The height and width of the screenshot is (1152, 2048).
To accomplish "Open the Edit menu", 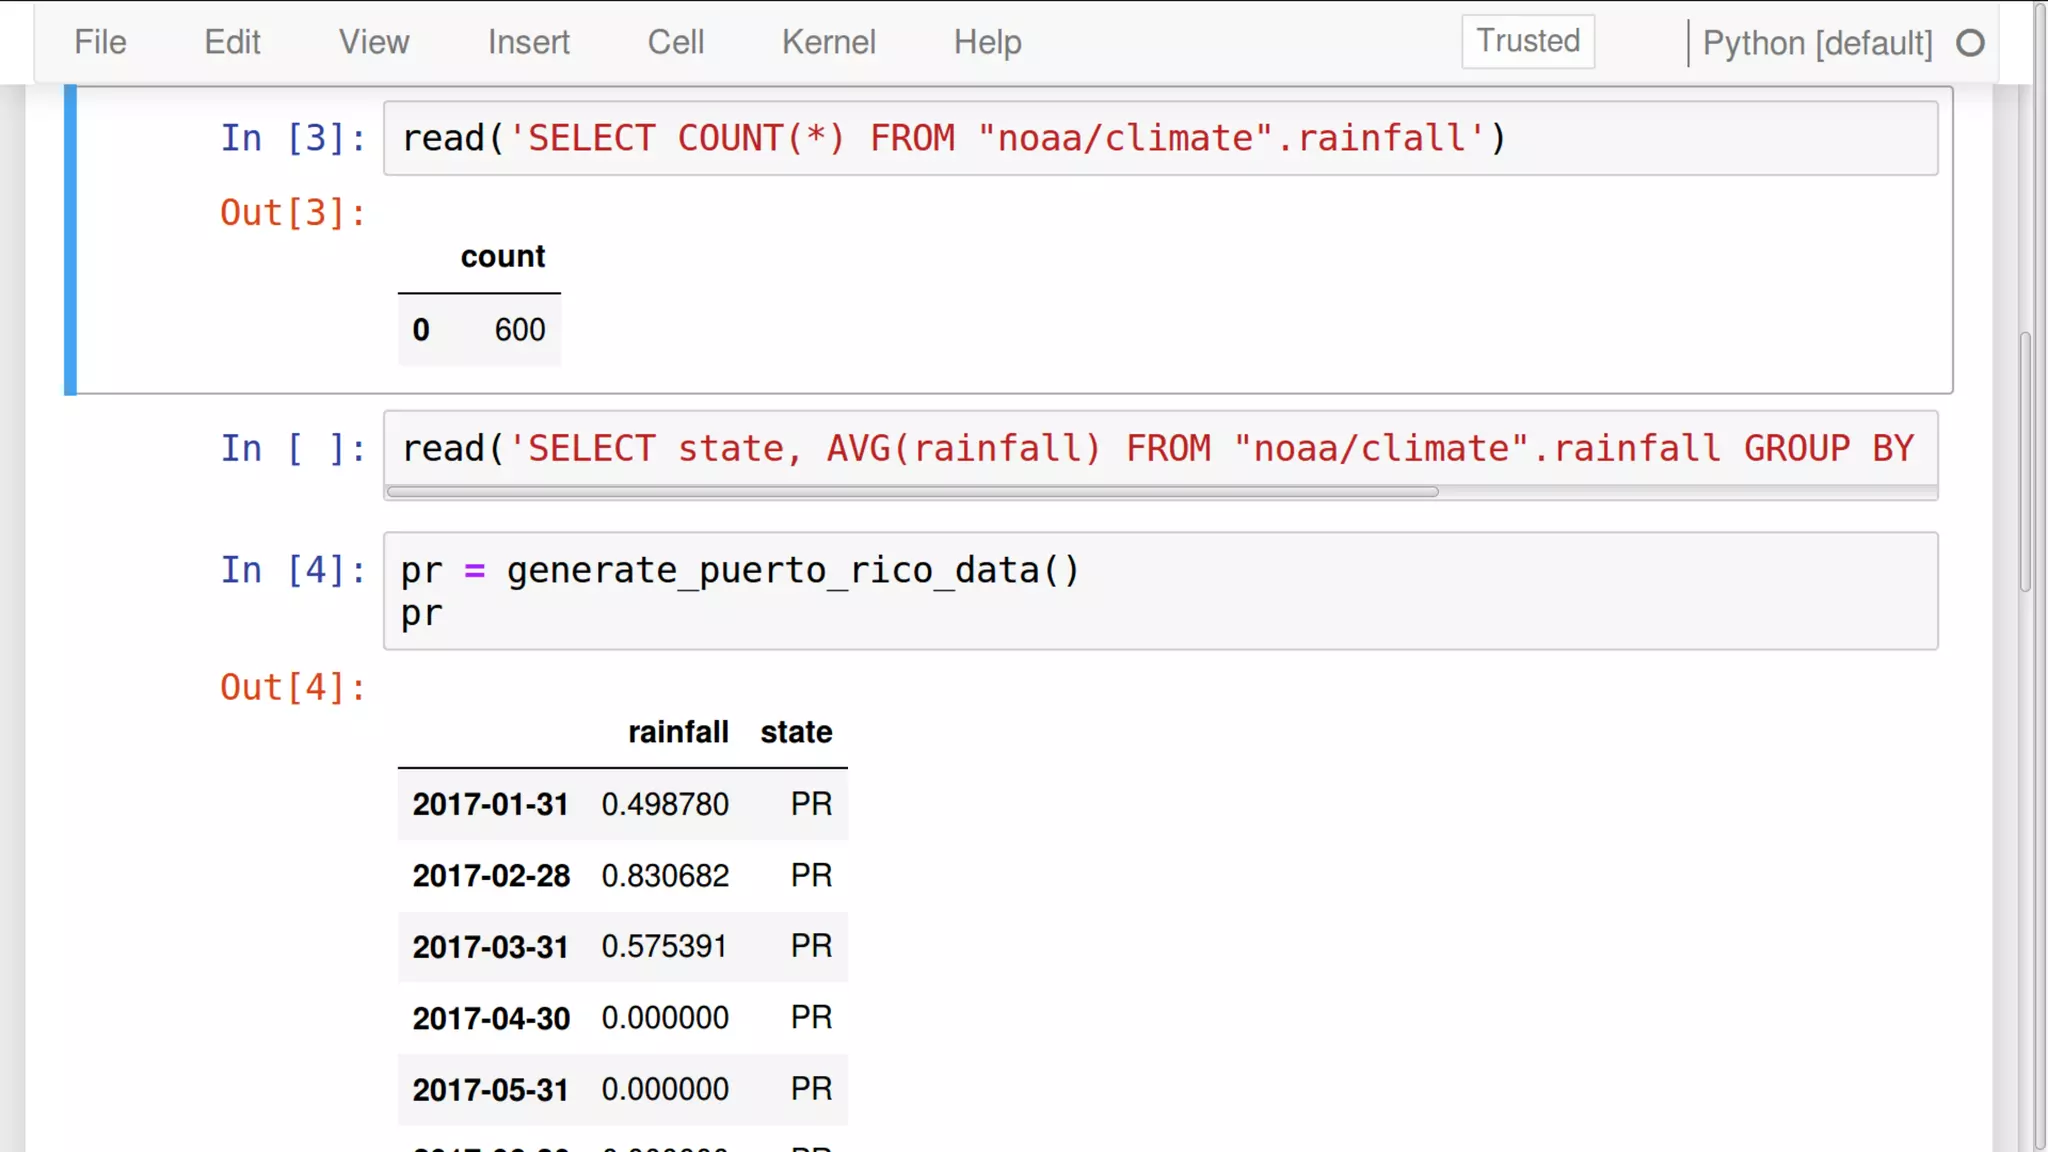I will [x=232, y=42].
